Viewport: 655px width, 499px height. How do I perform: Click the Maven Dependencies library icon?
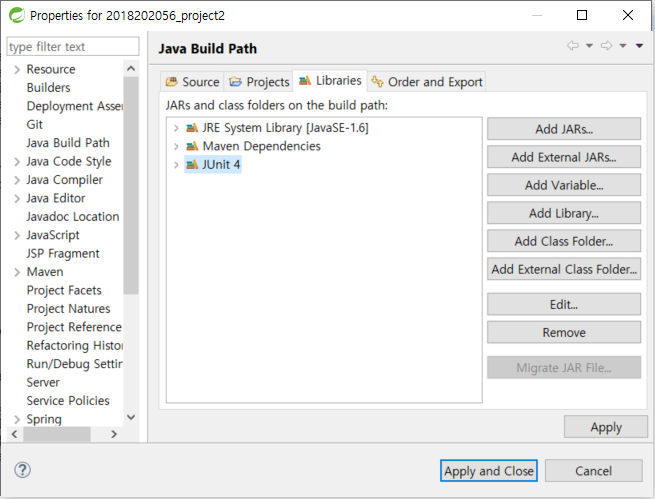tap(192, 146)
